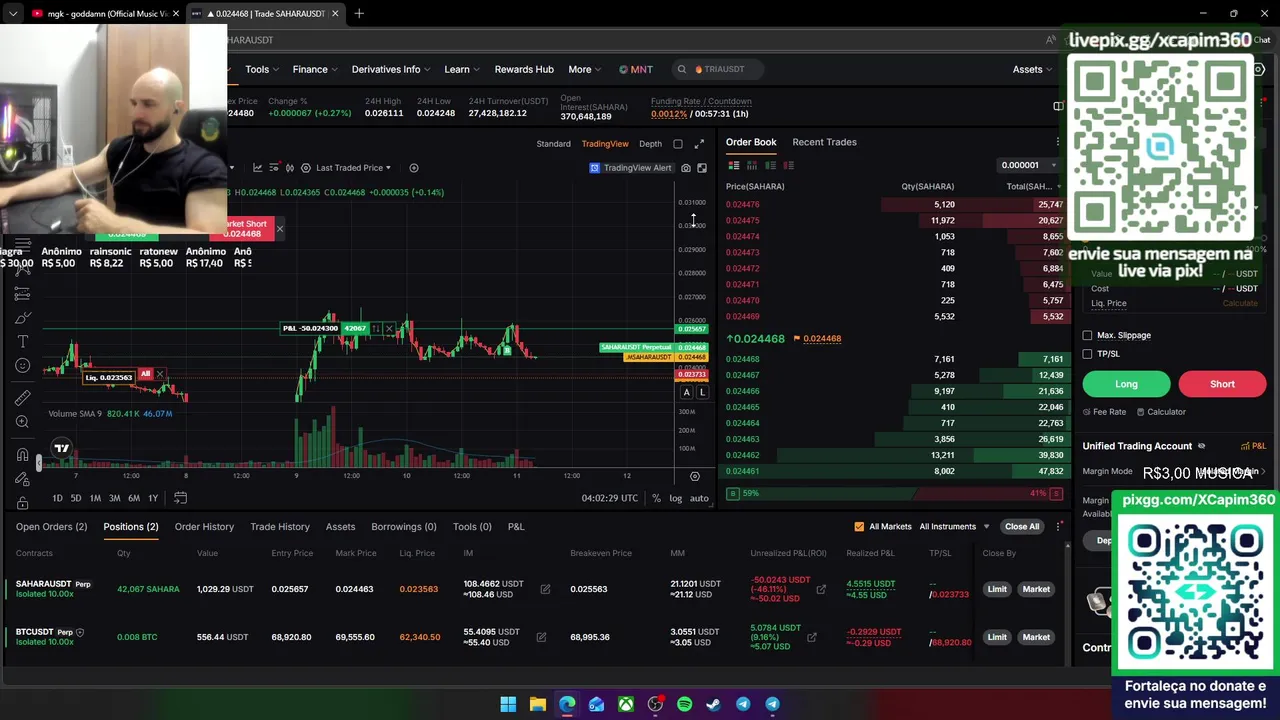Expand the Learn menu

tap(462, 69)
